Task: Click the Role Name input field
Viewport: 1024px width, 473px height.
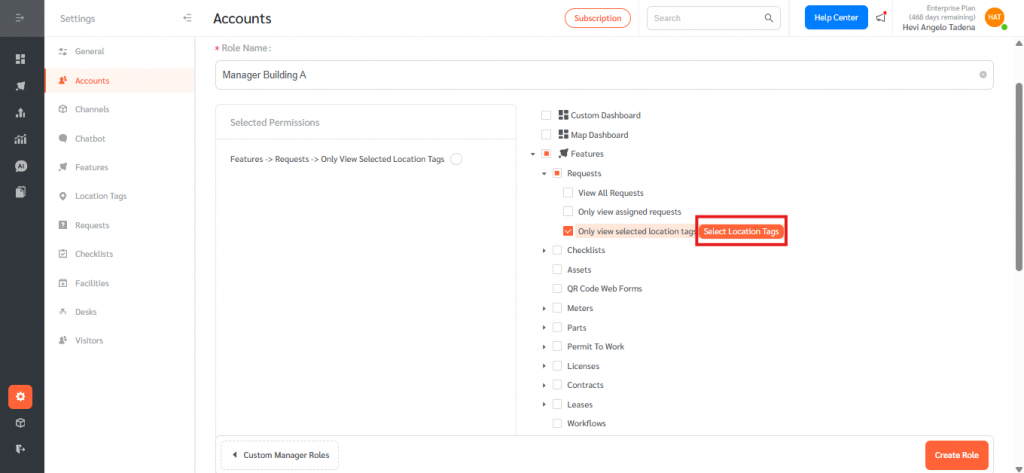Action: tap(590, 74)
